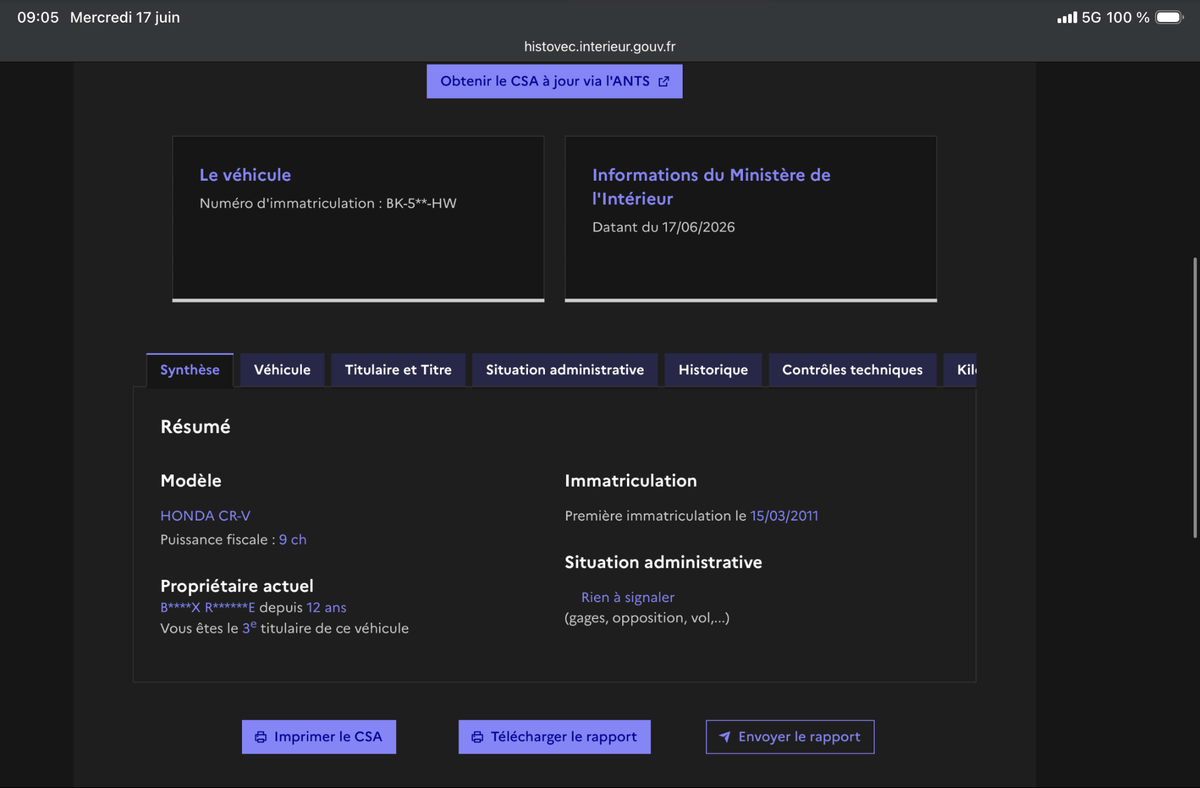Select the Situation administrative tab
This screenshot has width=1200, height=788.
[565, 370]
